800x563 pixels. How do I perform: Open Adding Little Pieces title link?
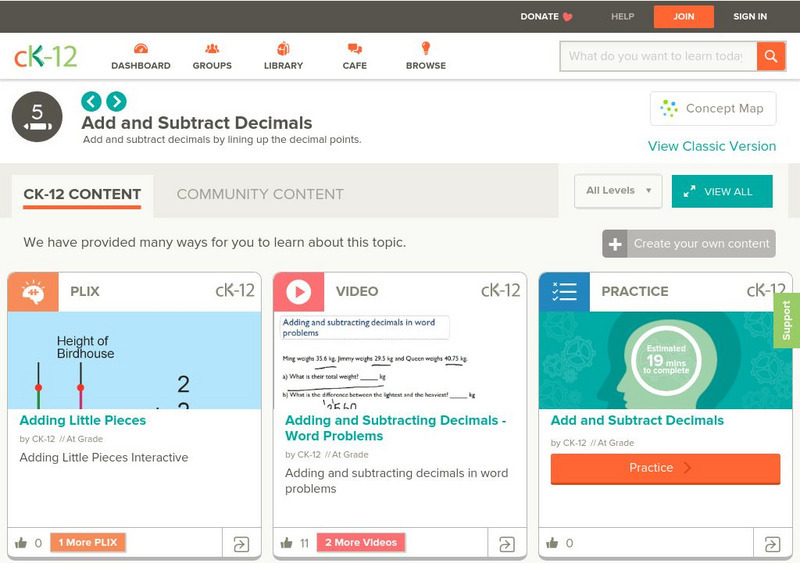[x=83, y=420]
